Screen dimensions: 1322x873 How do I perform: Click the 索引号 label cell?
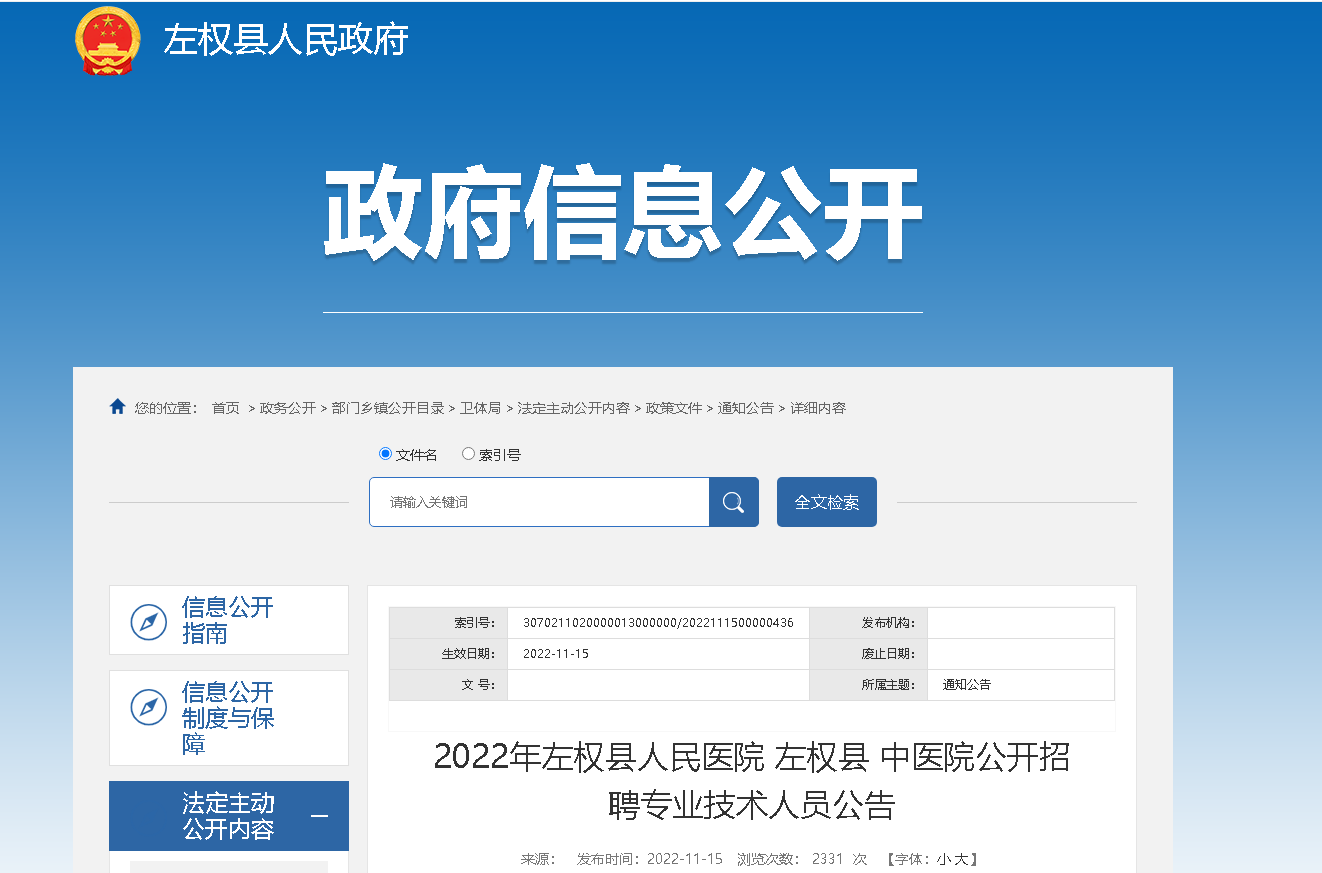(x=448, y=623)
